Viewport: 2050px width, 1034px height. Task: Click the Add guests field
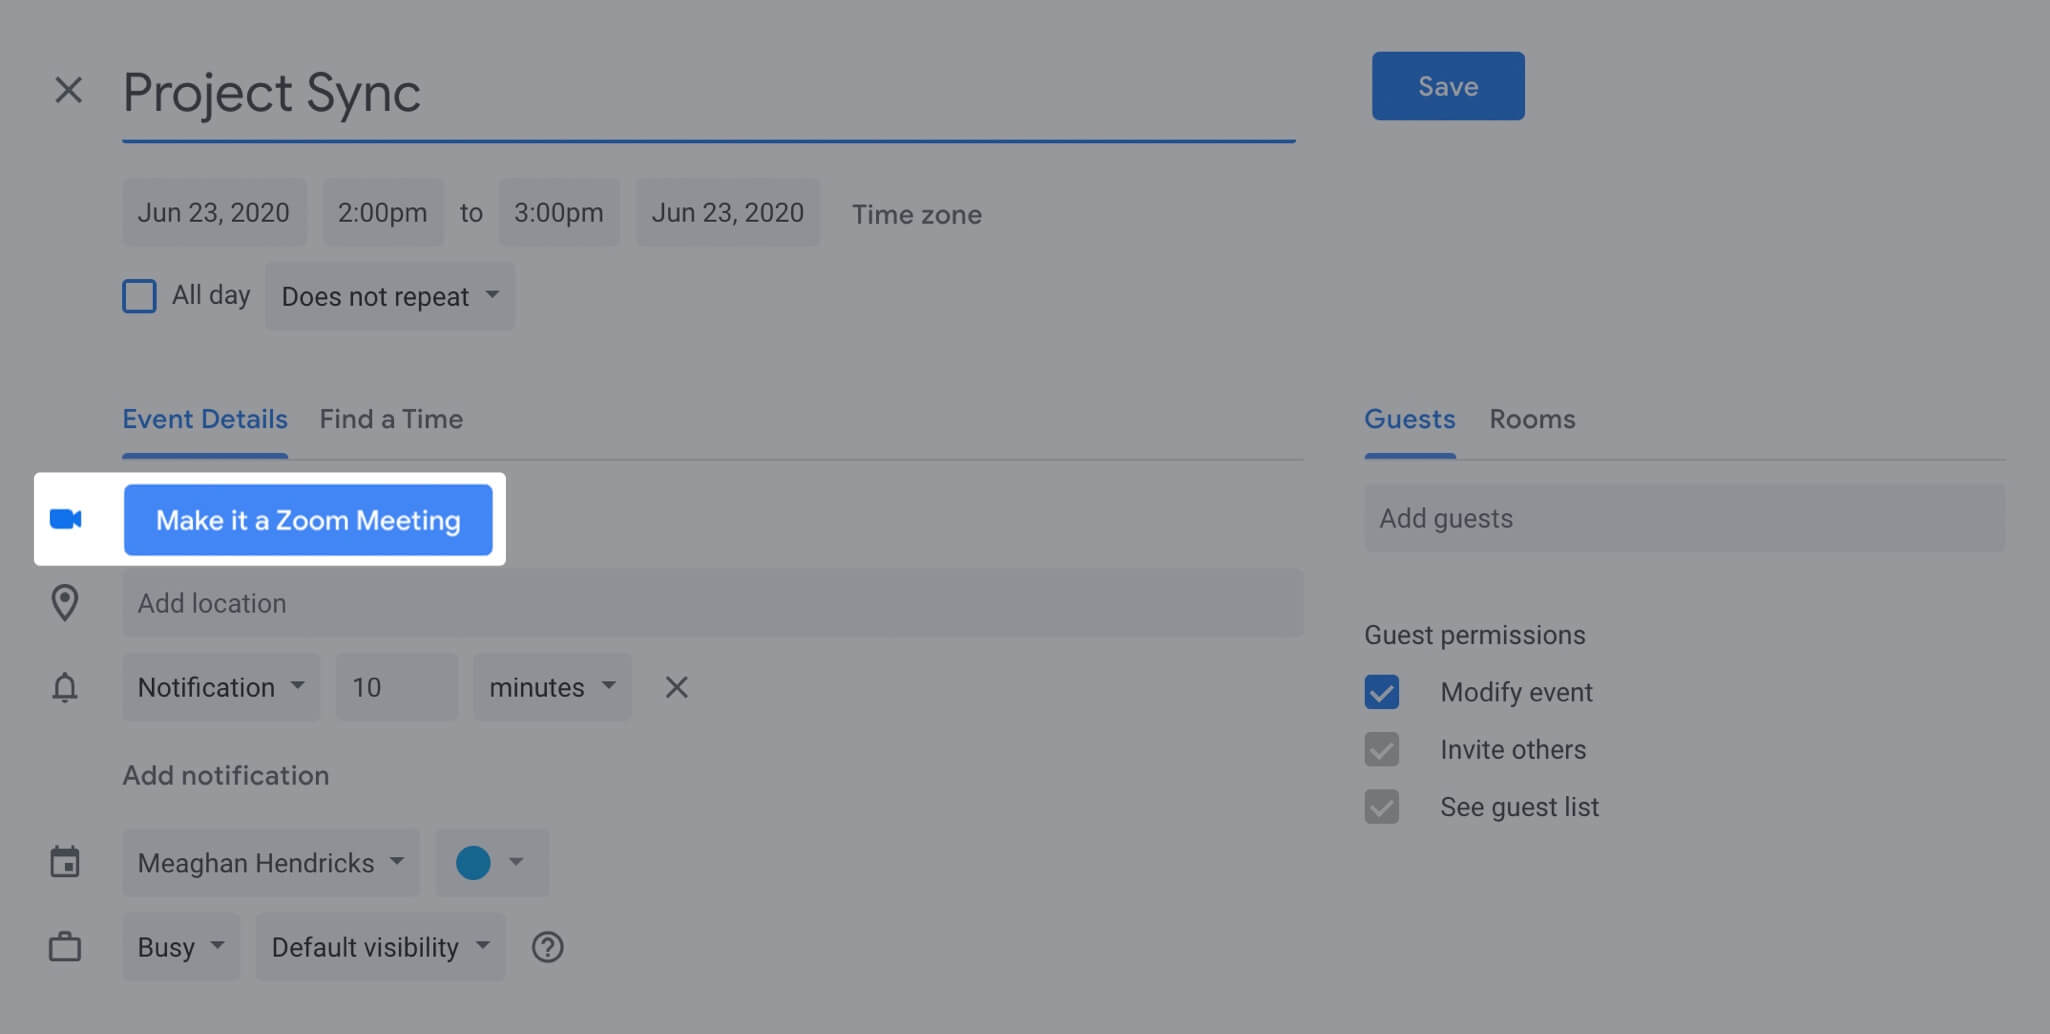[1685, 518]
